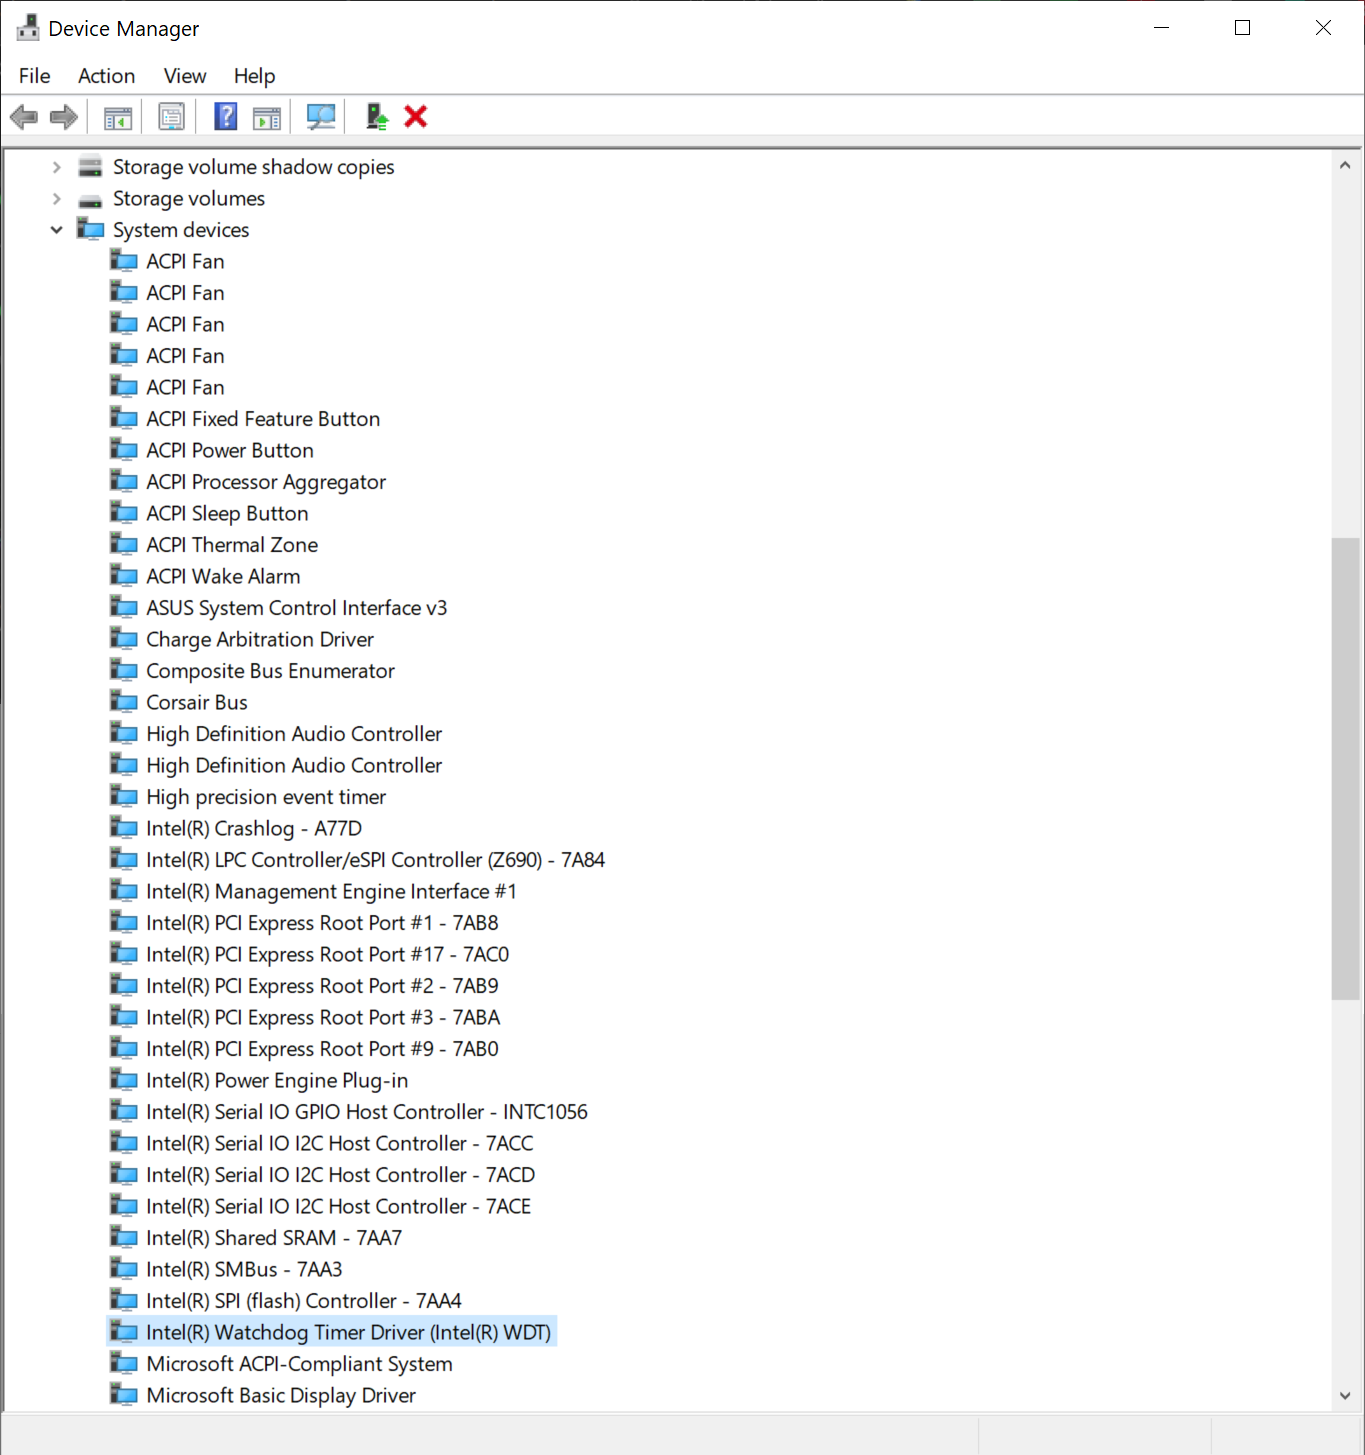Screen dimensions: 1365x1455
Task: Select Microsoft ACPI-Compliant System
Action: point(299,1364)
